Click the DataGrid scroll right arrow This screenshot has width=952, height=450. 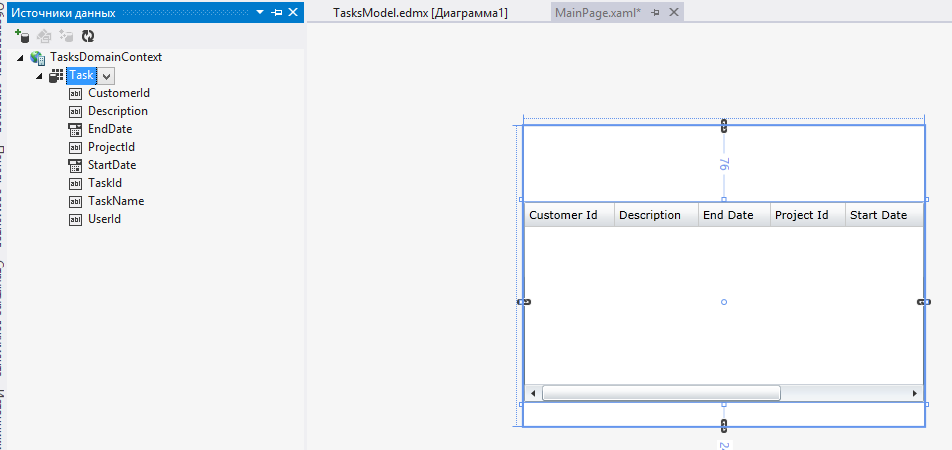915,393
